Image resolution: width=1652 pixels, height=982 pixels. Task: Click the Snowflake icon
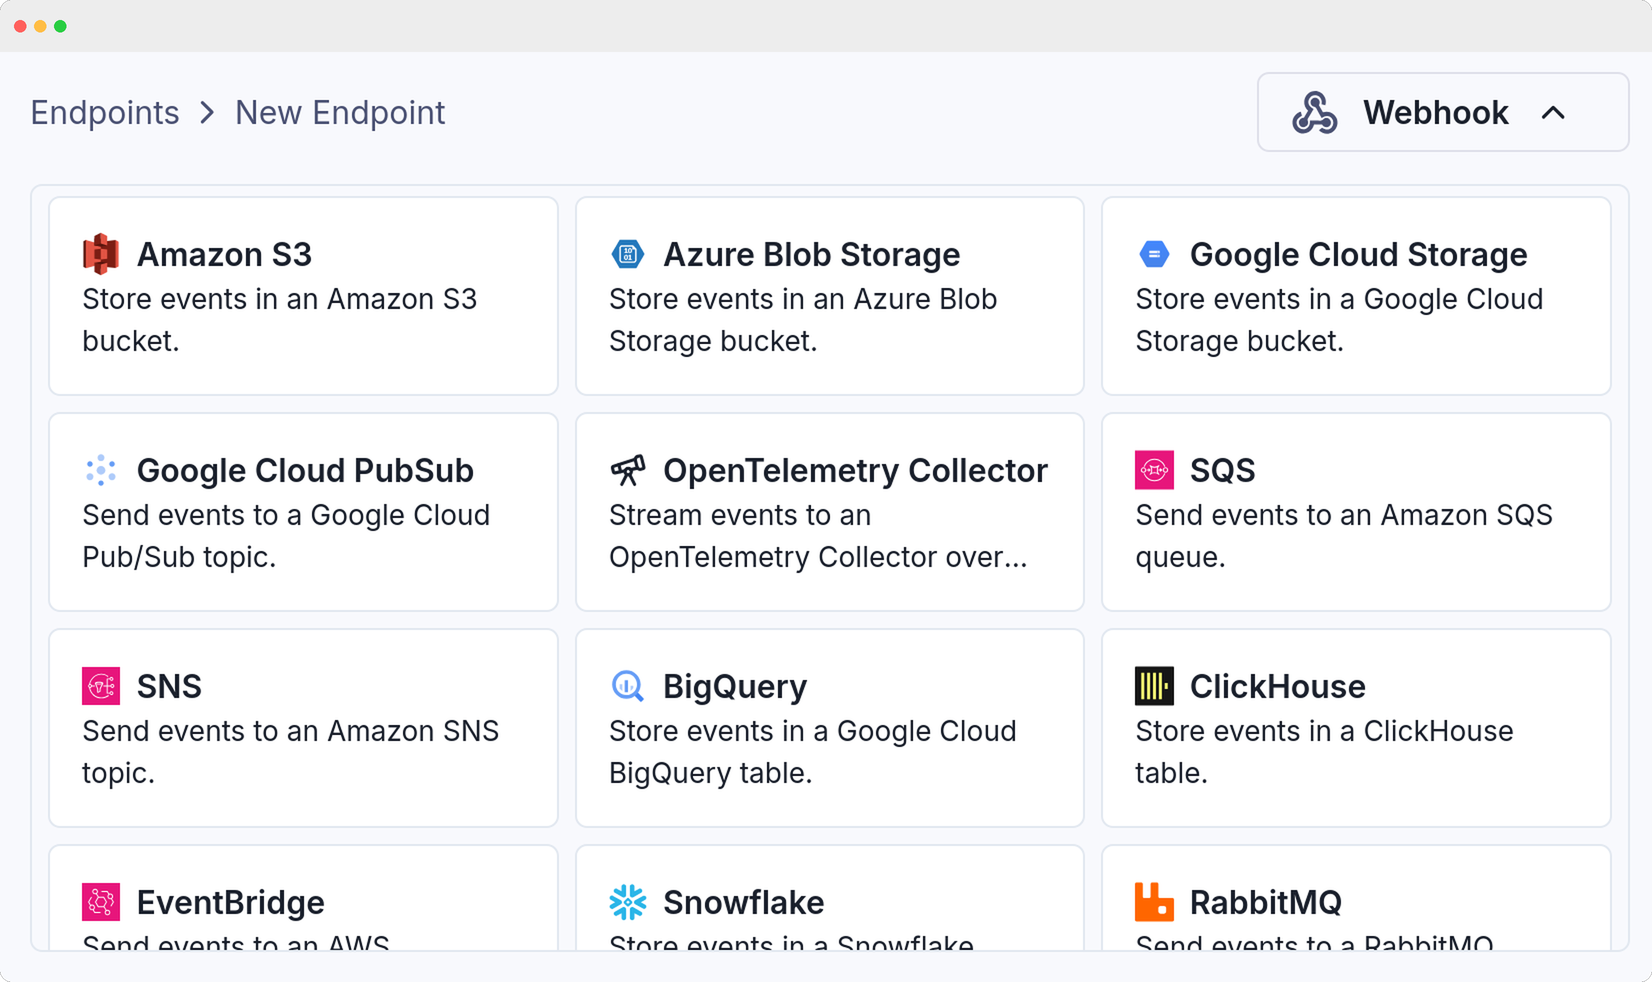pyautogui.click(x=627, y=902)
